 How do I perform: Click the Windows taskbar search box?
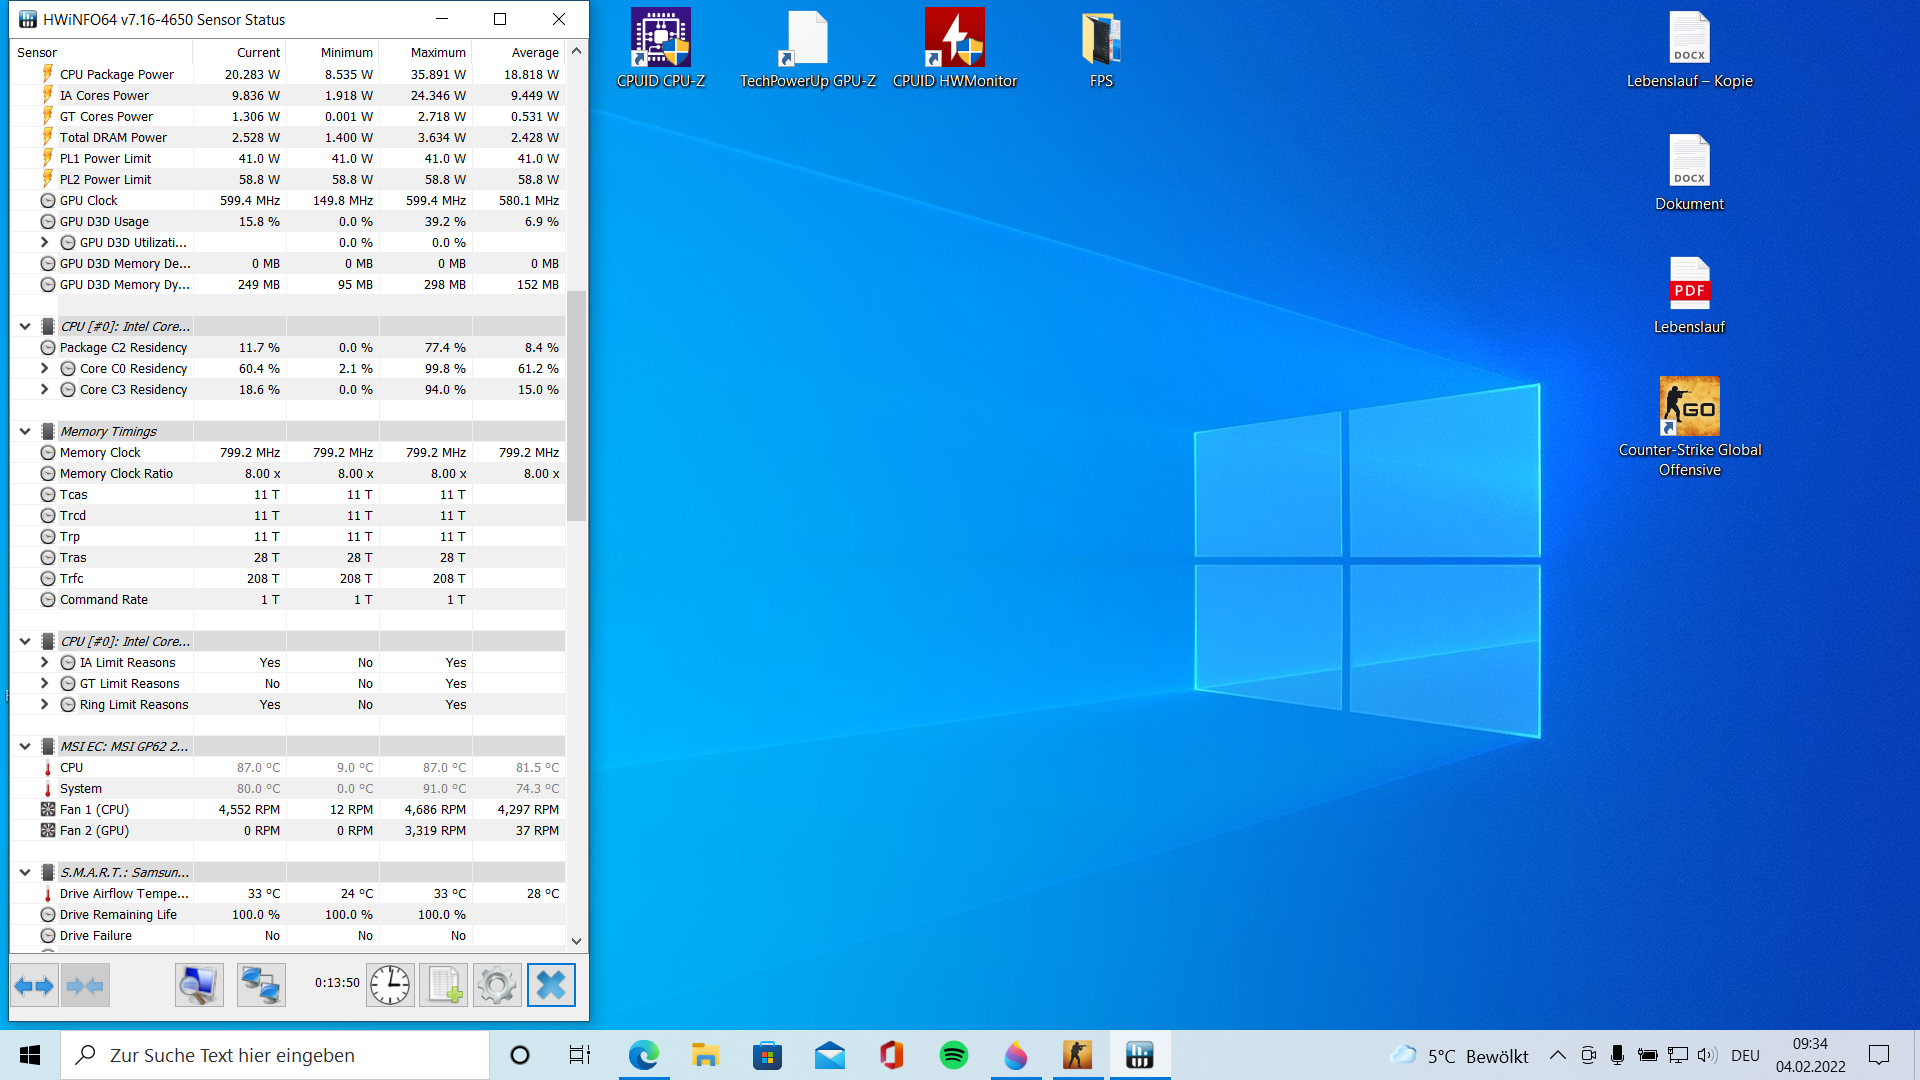tap(275, 1056)
